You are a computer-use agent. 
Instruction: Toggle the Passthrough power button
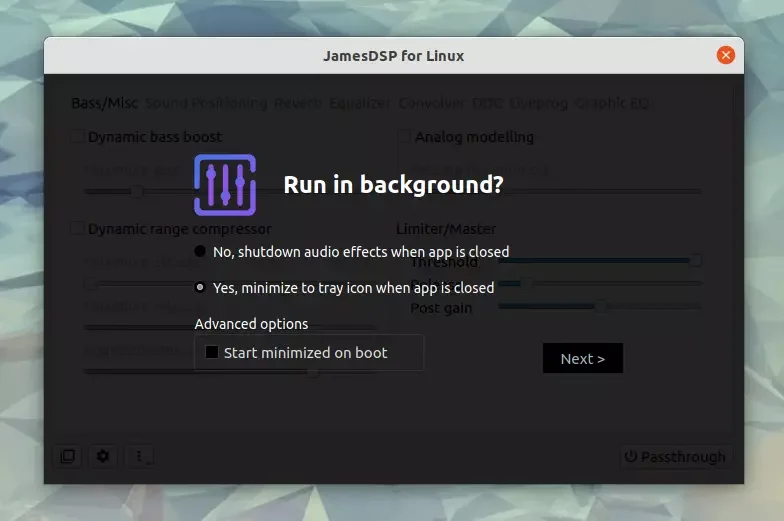676,456
